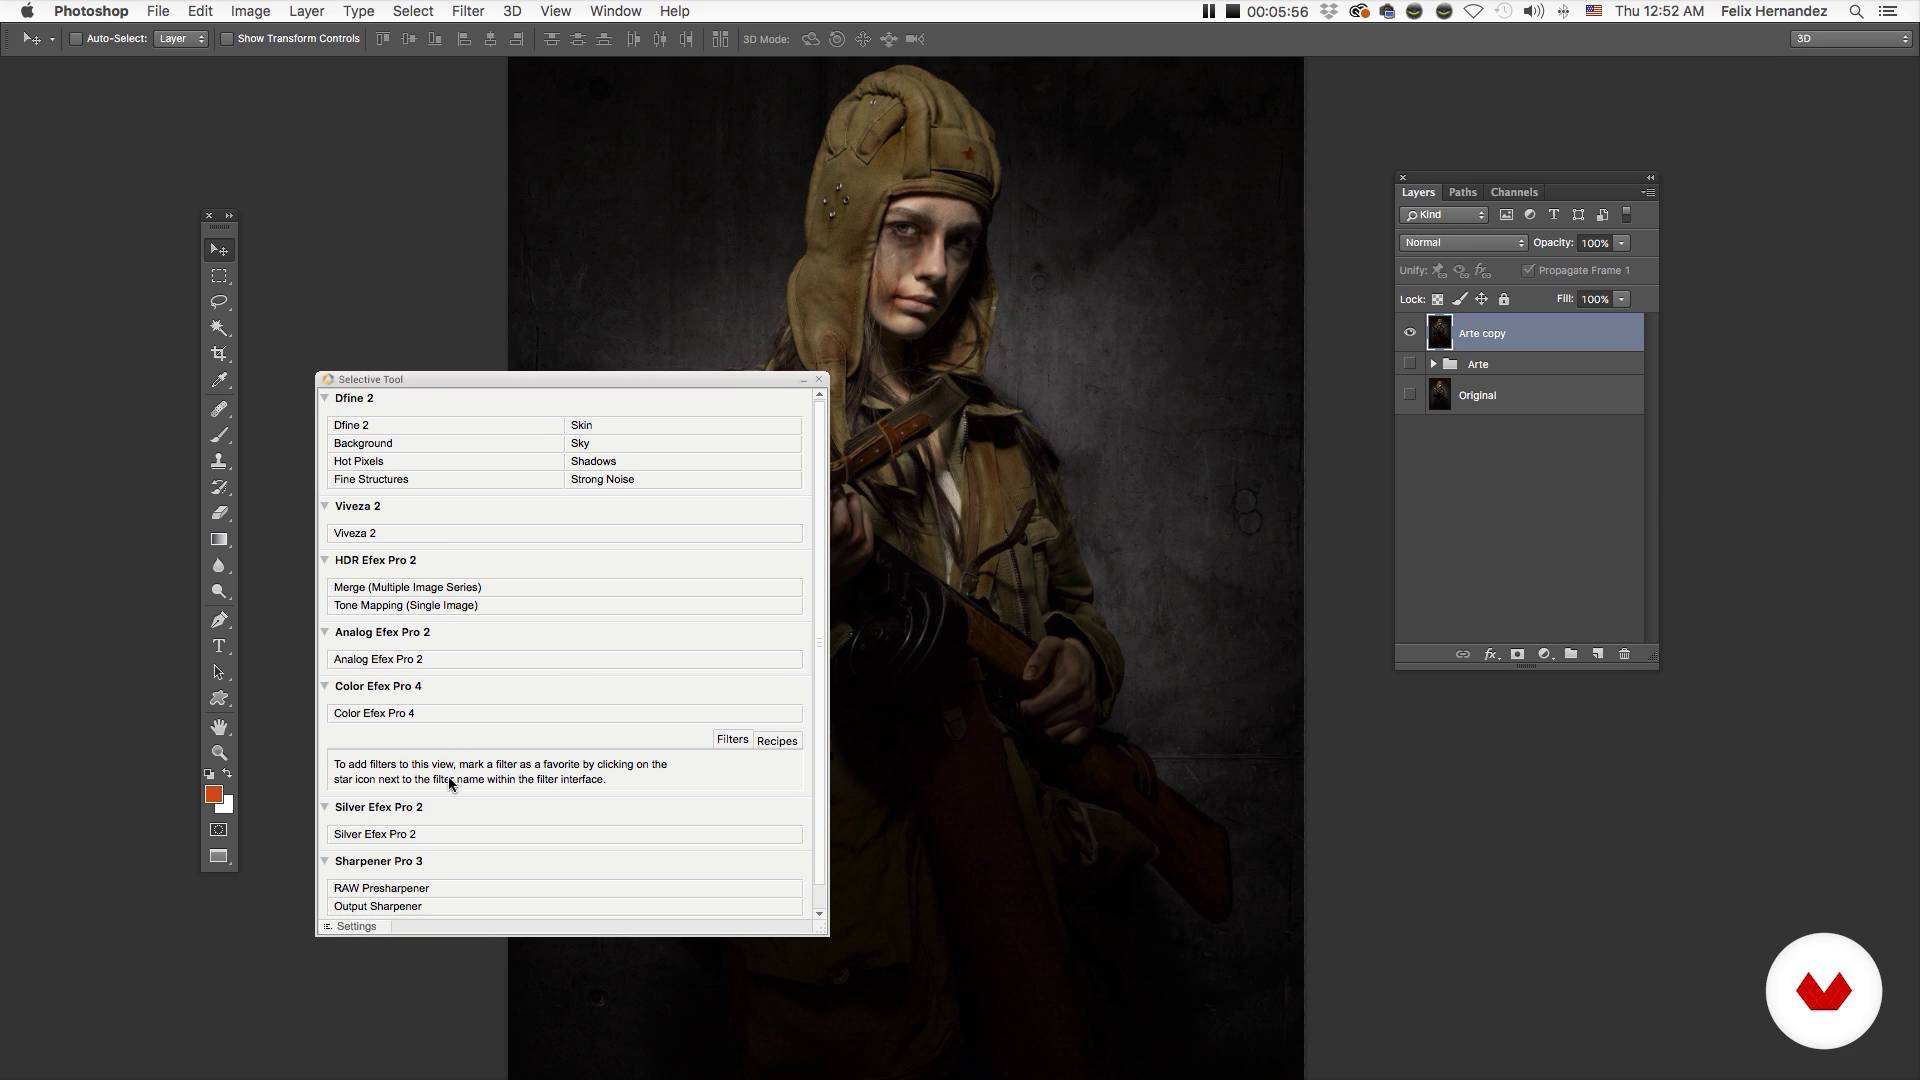This screenshot has height=1080, width=1920.
Task: Collapse the Dfine 2 section
Action: (325, 398)
